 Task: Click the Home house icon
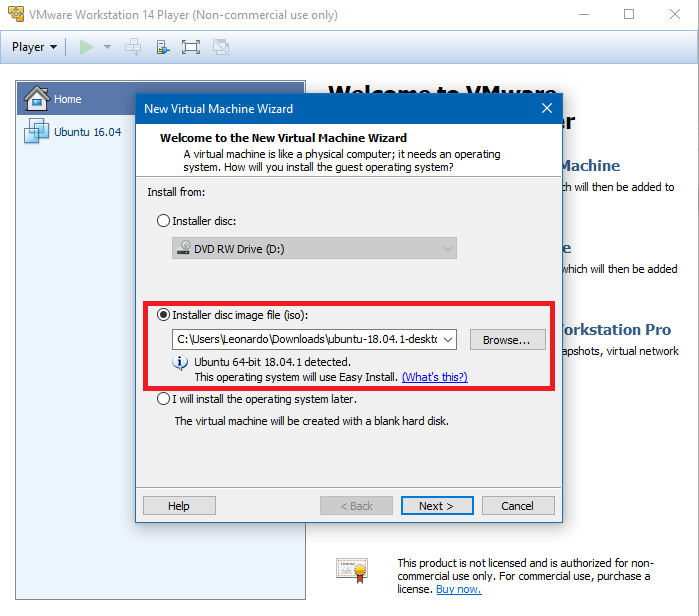[37, 98]
